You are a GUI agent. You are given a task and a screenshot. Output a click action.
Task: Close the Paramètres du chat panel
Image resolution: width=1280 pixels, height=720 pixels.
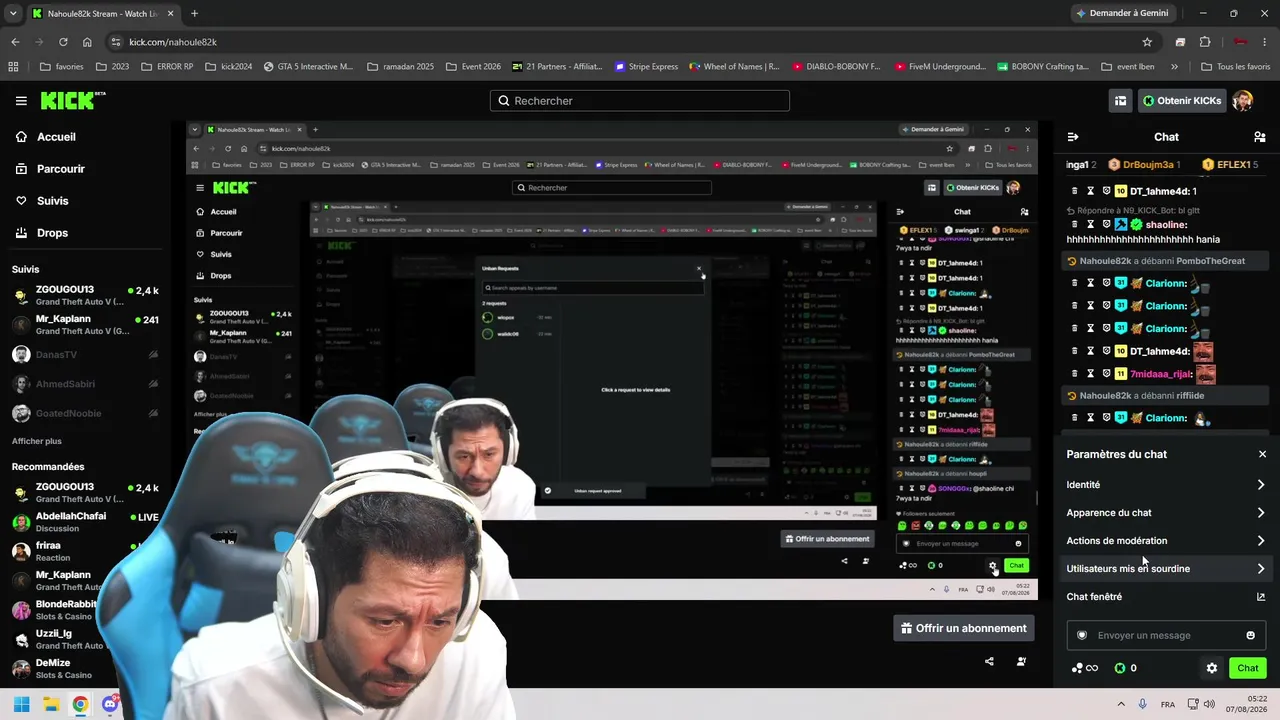tap(1262, 454)
